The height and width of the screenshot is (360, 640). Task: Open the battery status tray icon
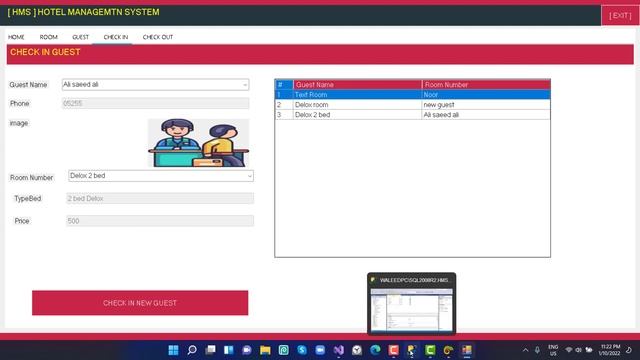(x=589, y=350)
